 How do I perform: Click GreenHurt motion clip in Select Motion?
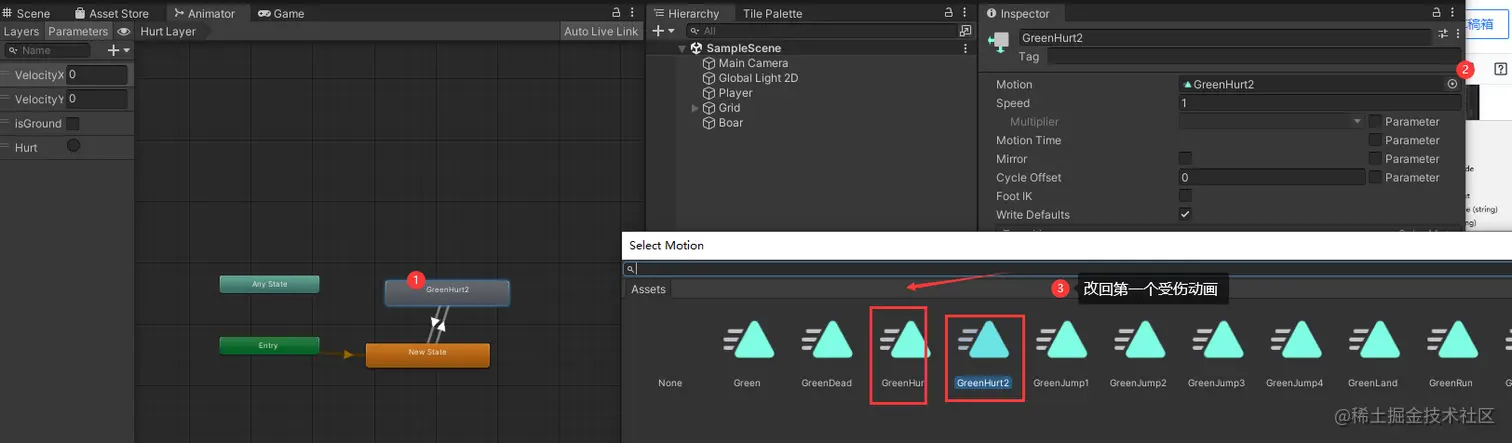[905, 355]
